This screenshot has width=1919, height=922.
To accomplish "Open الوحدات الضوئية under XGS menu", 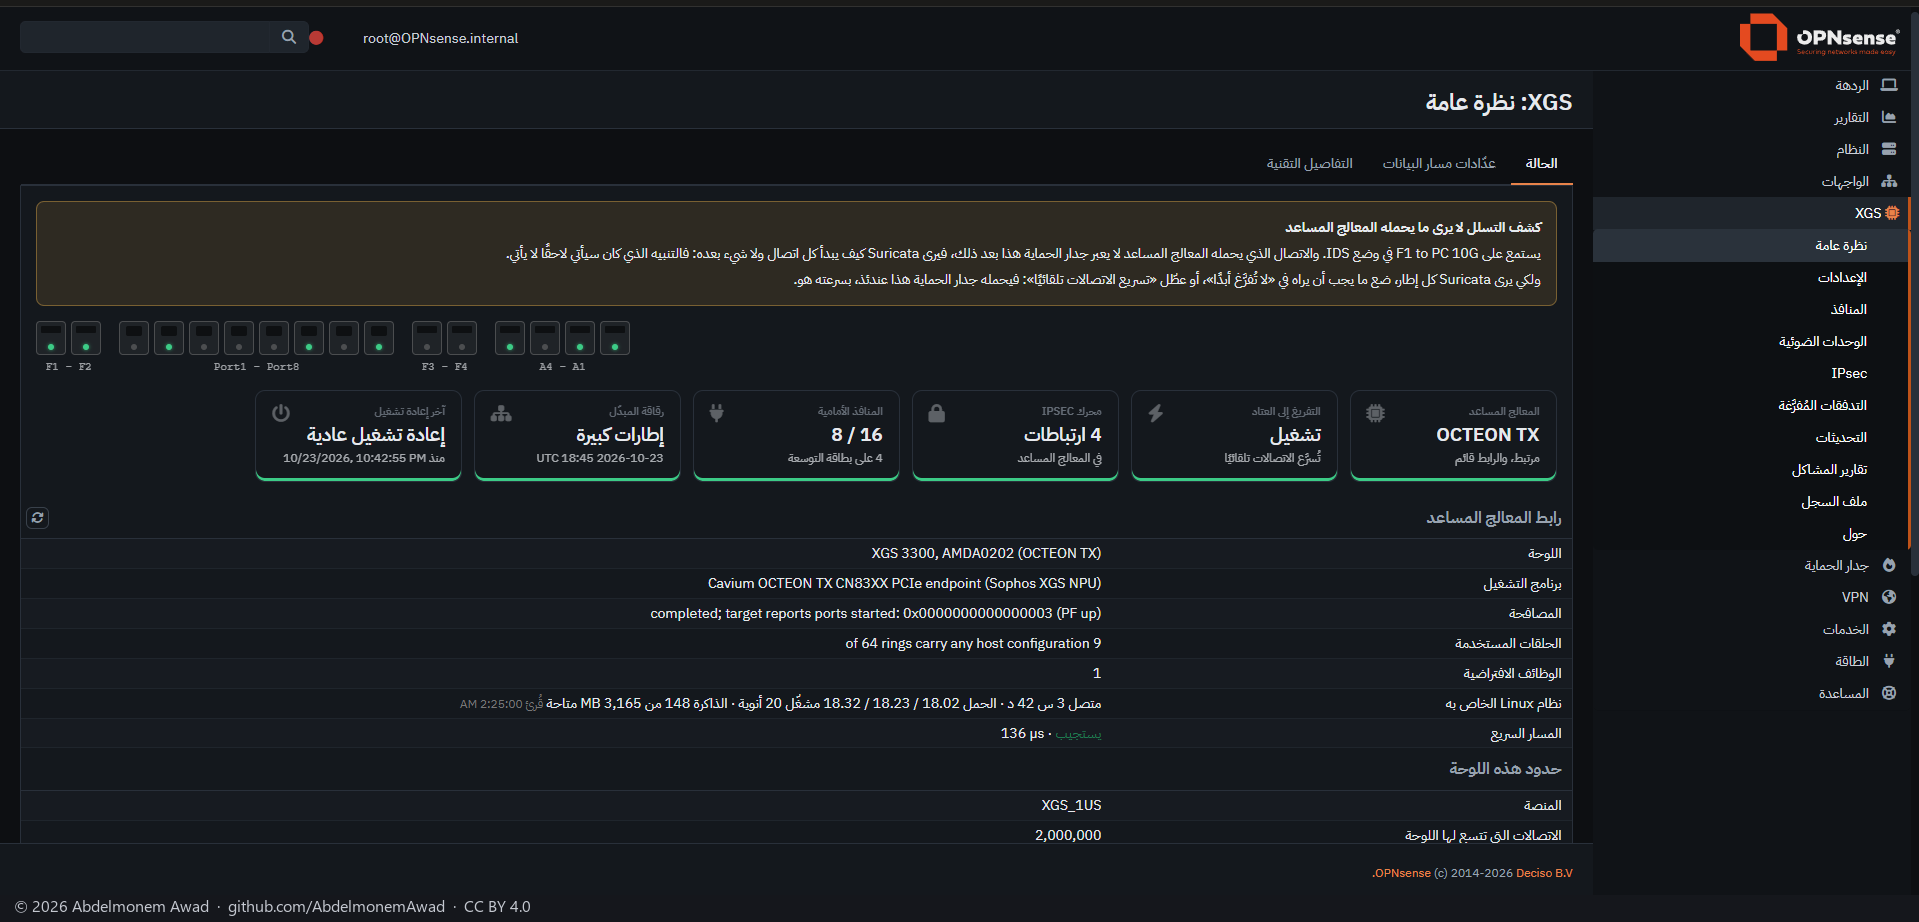I will point(1751,341).
